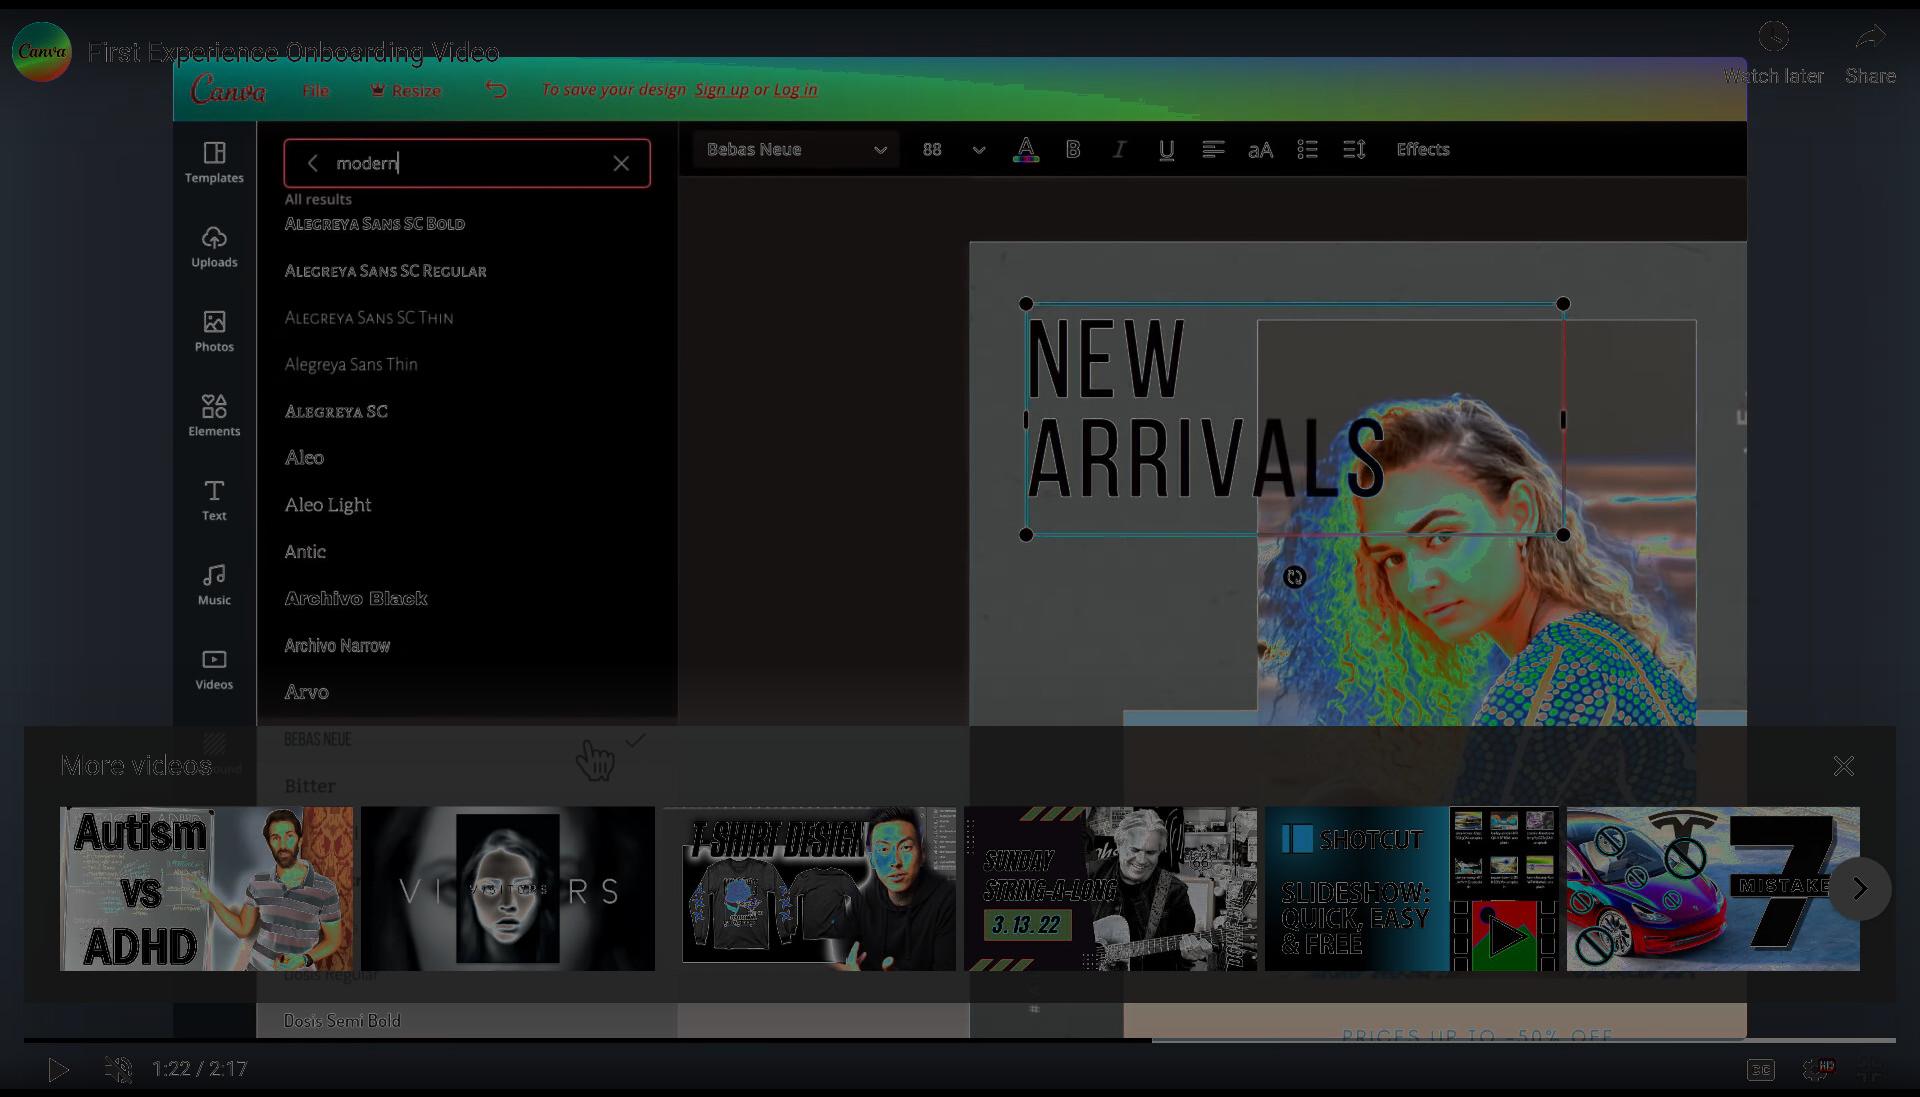Open the Resize menu
Viewport: 1920px width, 1097px height.
[405, 90]
